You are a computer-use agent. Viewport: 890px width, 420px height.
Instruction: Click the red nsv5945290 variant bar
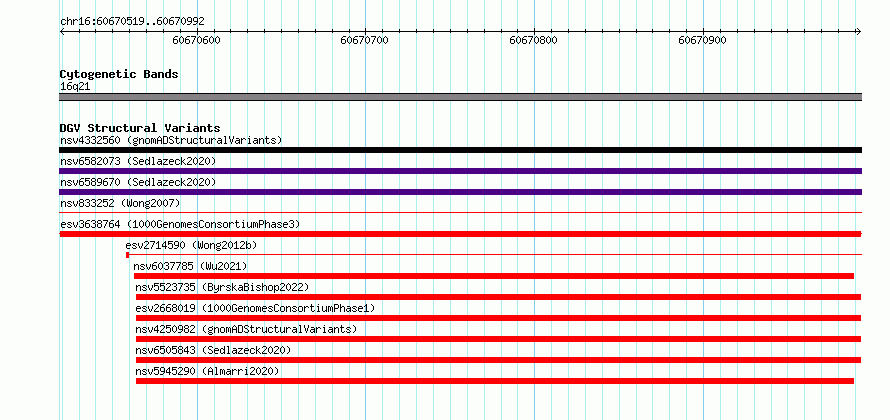coord(494,381)
